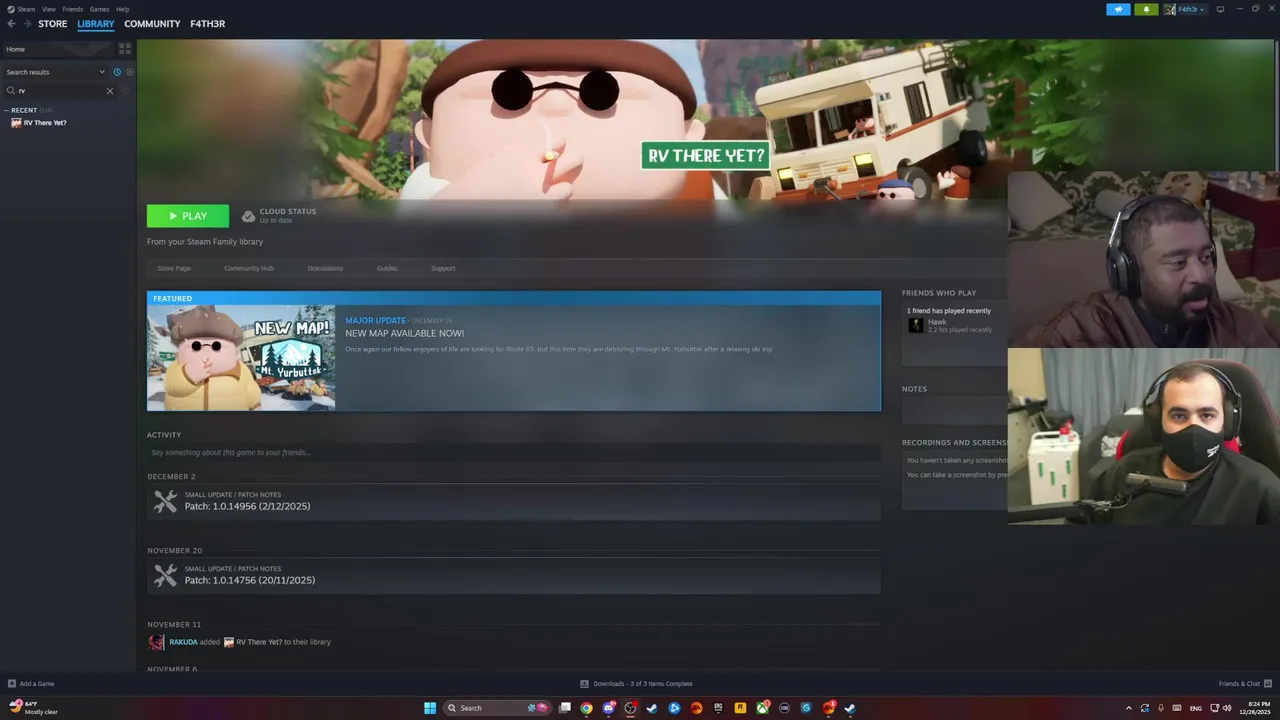Click the activity status input field
Screen dimensions: 1280x720
click(514, 453)
